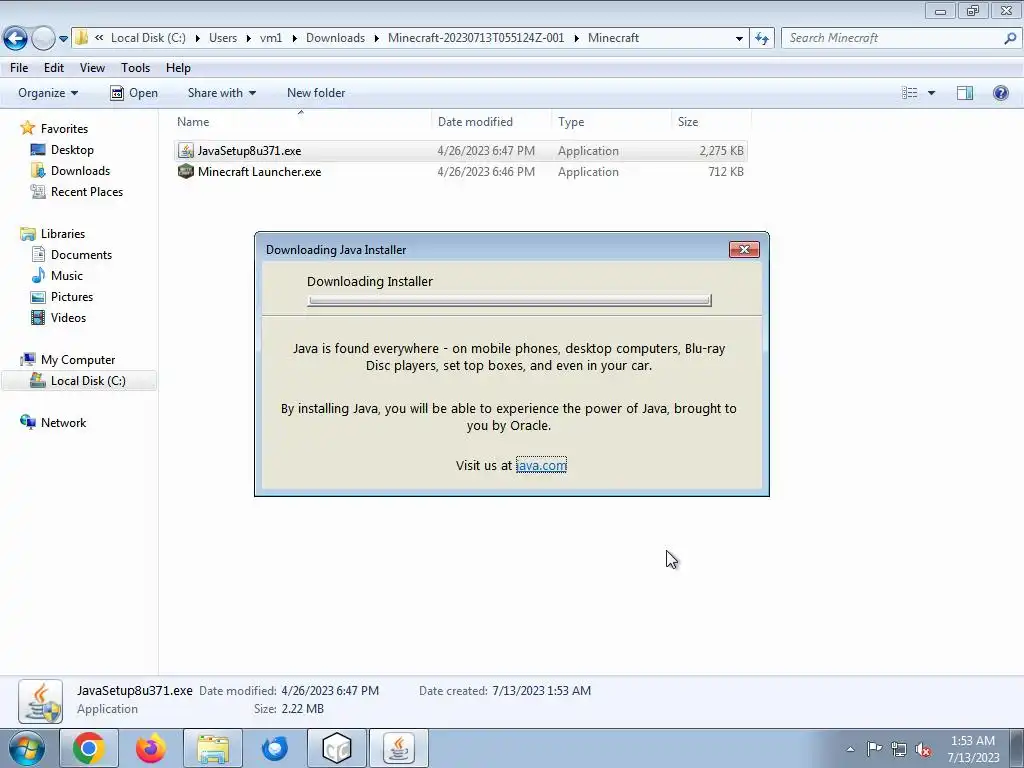Open the taskbar clock showing 1:53 AM
Screen dimensions: 1024x768
(973, 749)
